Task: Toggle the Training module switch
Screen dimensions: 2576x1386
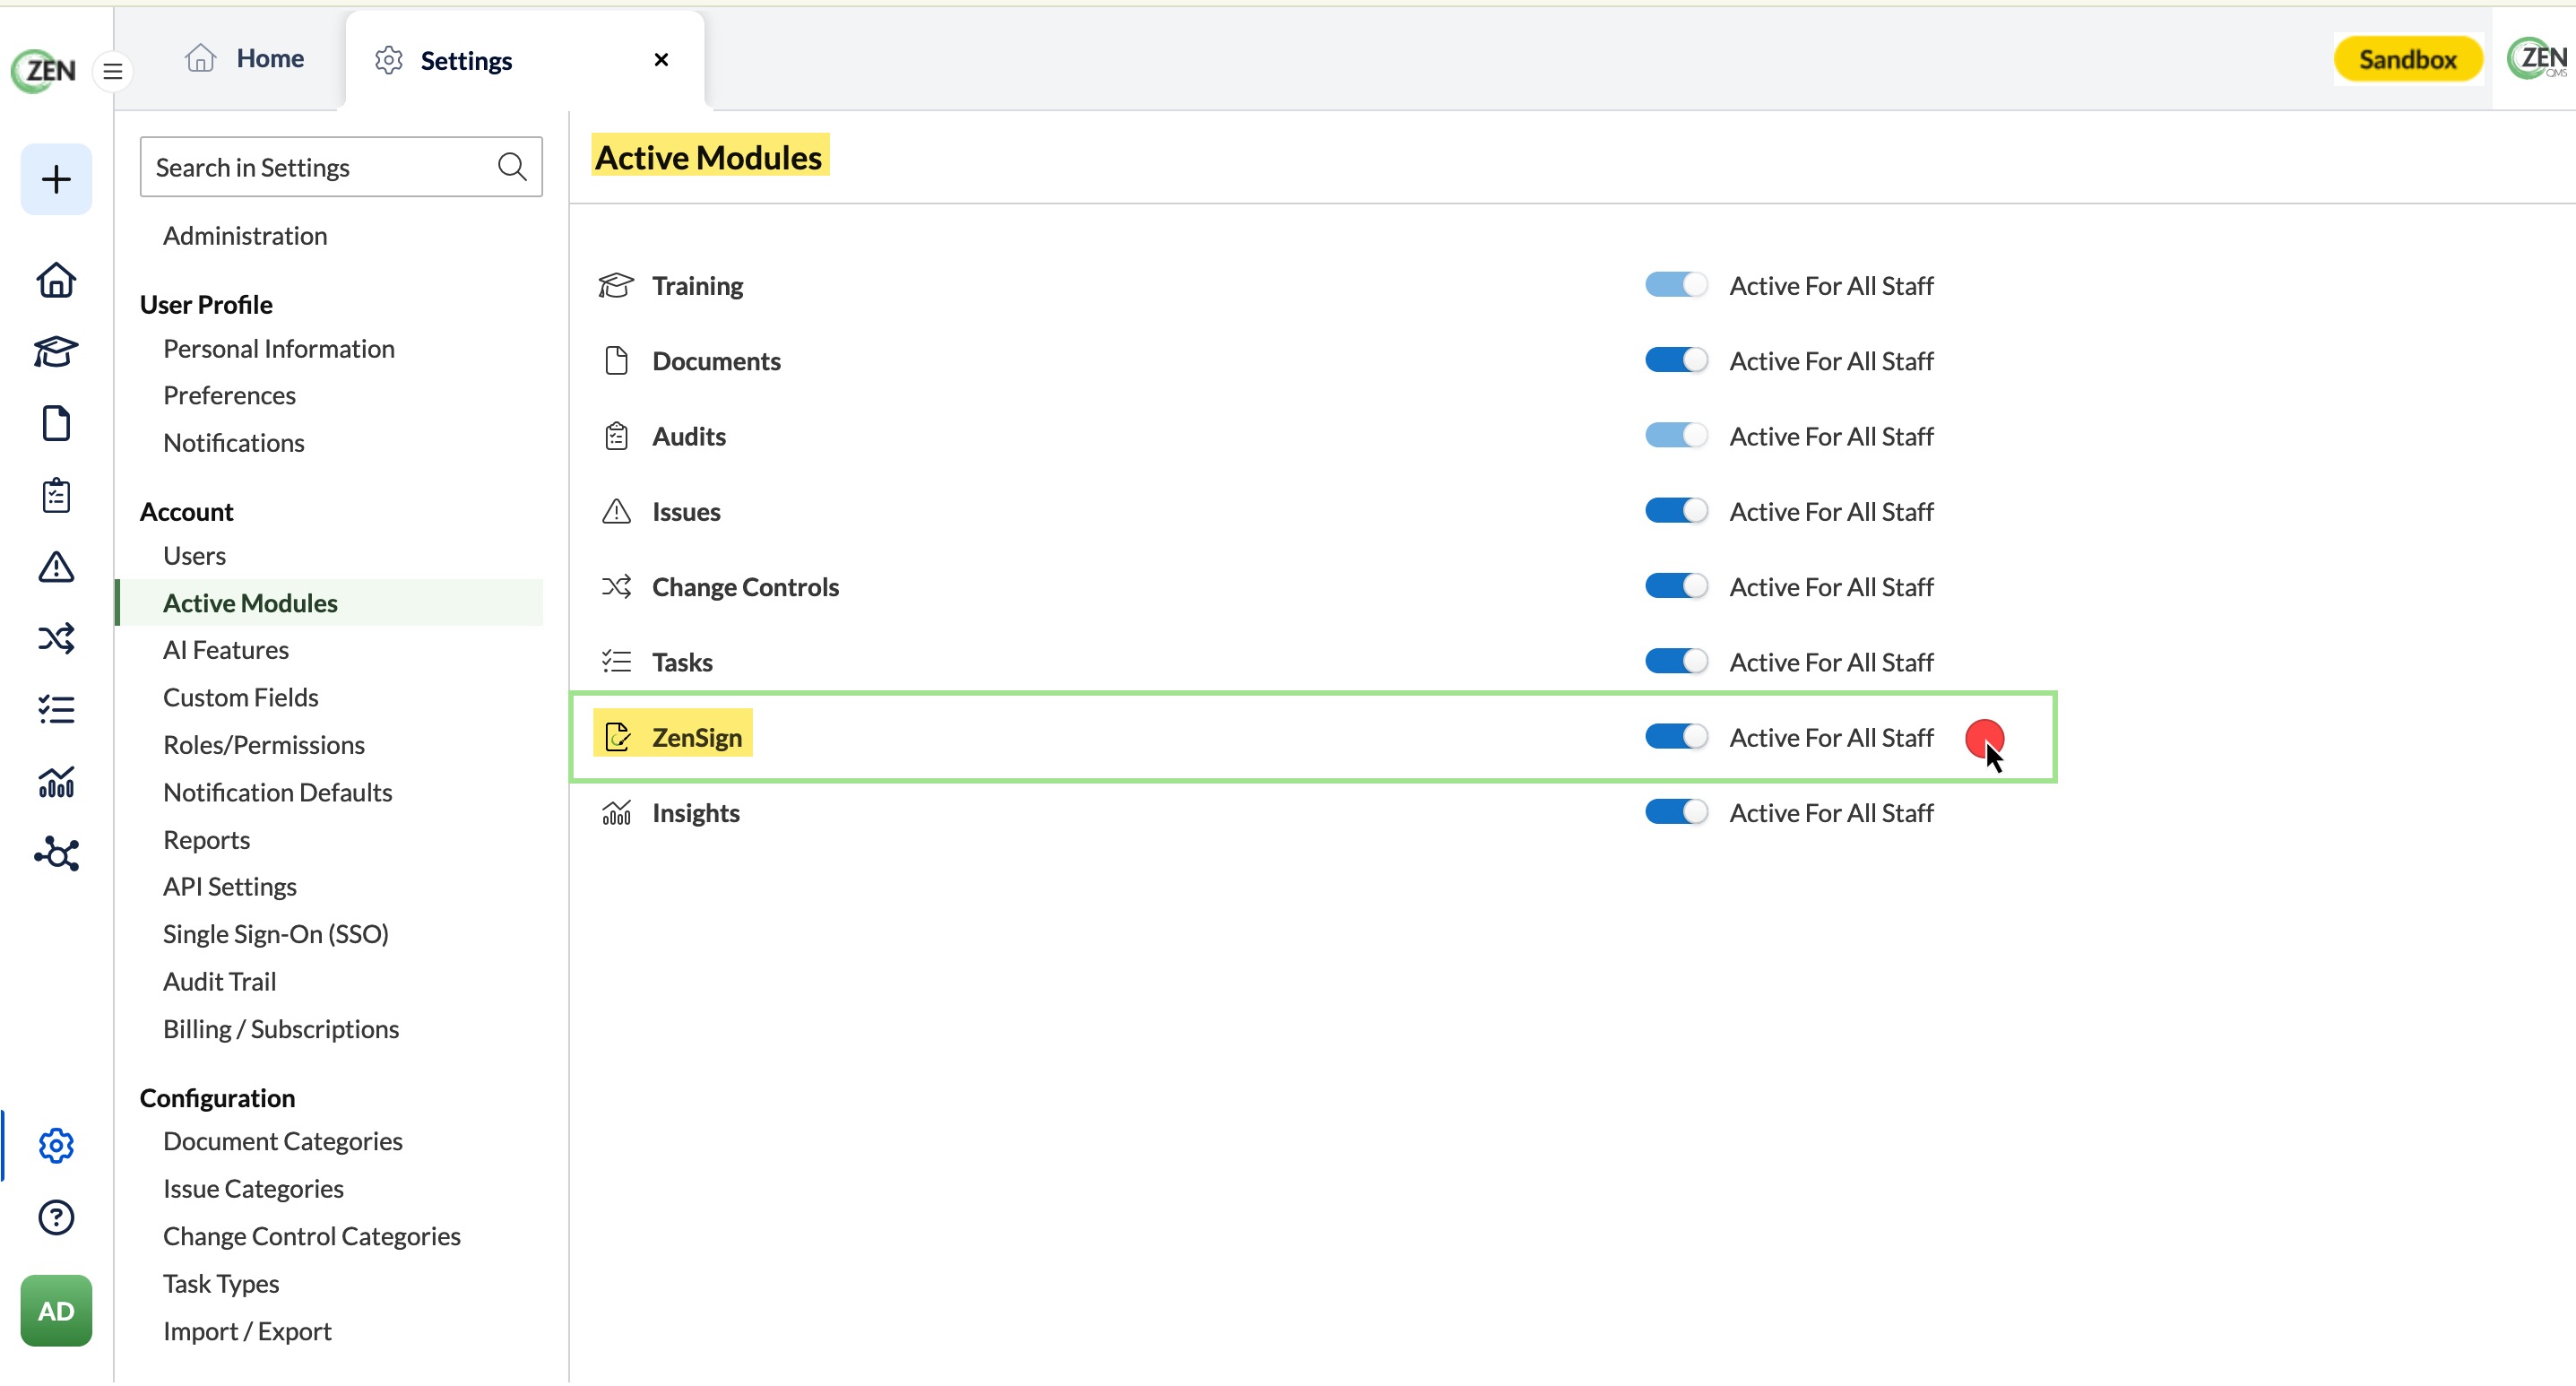Action: (x=1676, y=285)
